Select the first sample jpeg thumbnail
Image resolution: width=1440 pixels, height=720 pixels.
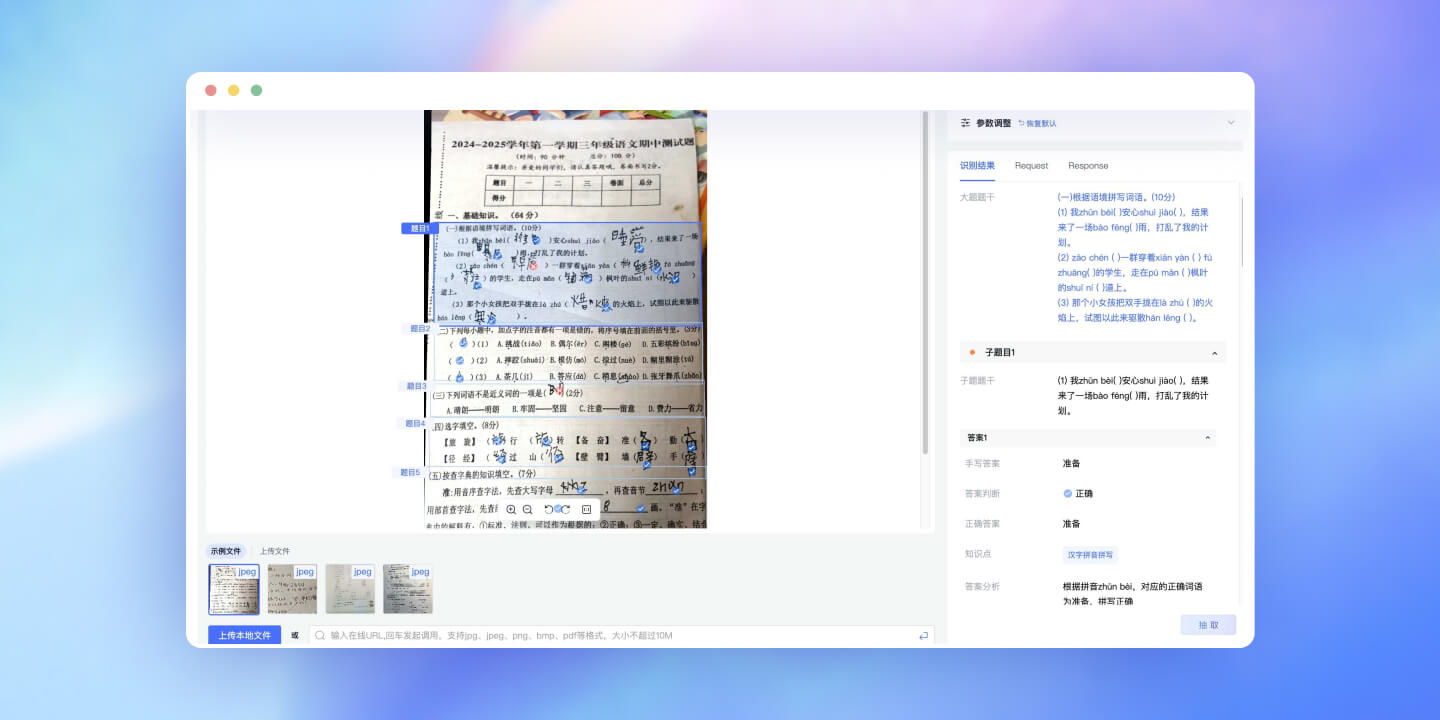(x=234, y=589)
